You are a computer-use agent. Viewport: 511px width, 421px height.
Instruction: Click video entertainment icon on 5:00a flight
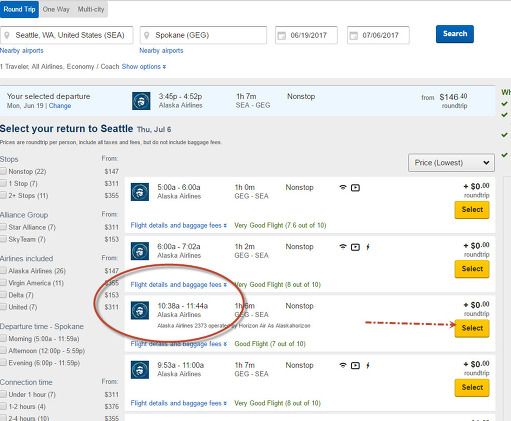355,188
